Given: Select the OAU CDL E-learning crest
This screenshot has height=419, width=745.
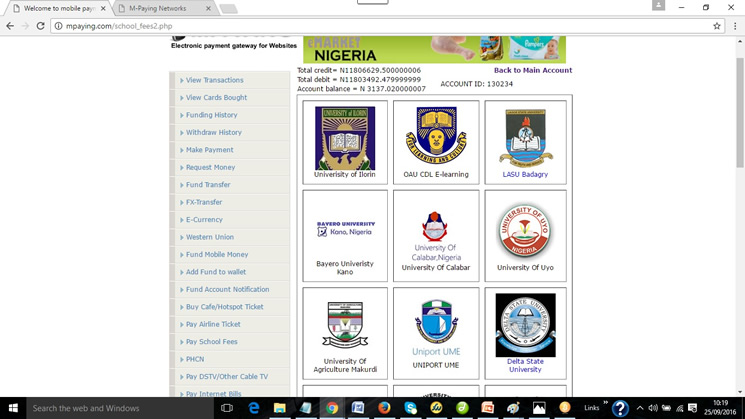Looking at the screenshot, I should coord(436,136).
